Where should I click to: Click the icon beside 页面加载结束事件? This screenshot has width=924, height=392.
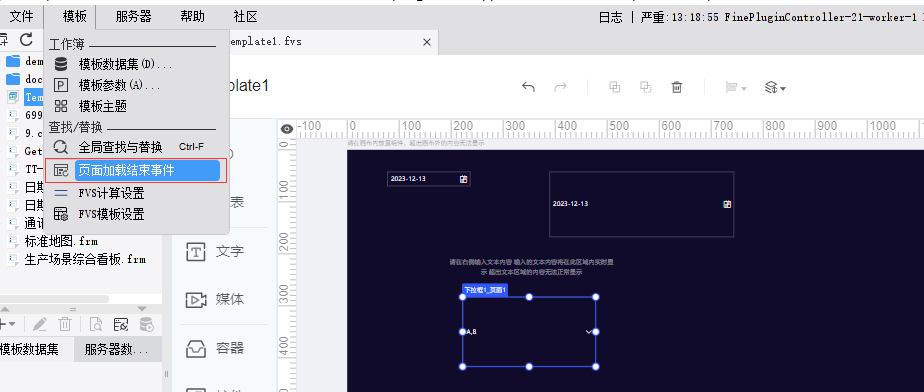pyautogui.click(x=61, y=170)
